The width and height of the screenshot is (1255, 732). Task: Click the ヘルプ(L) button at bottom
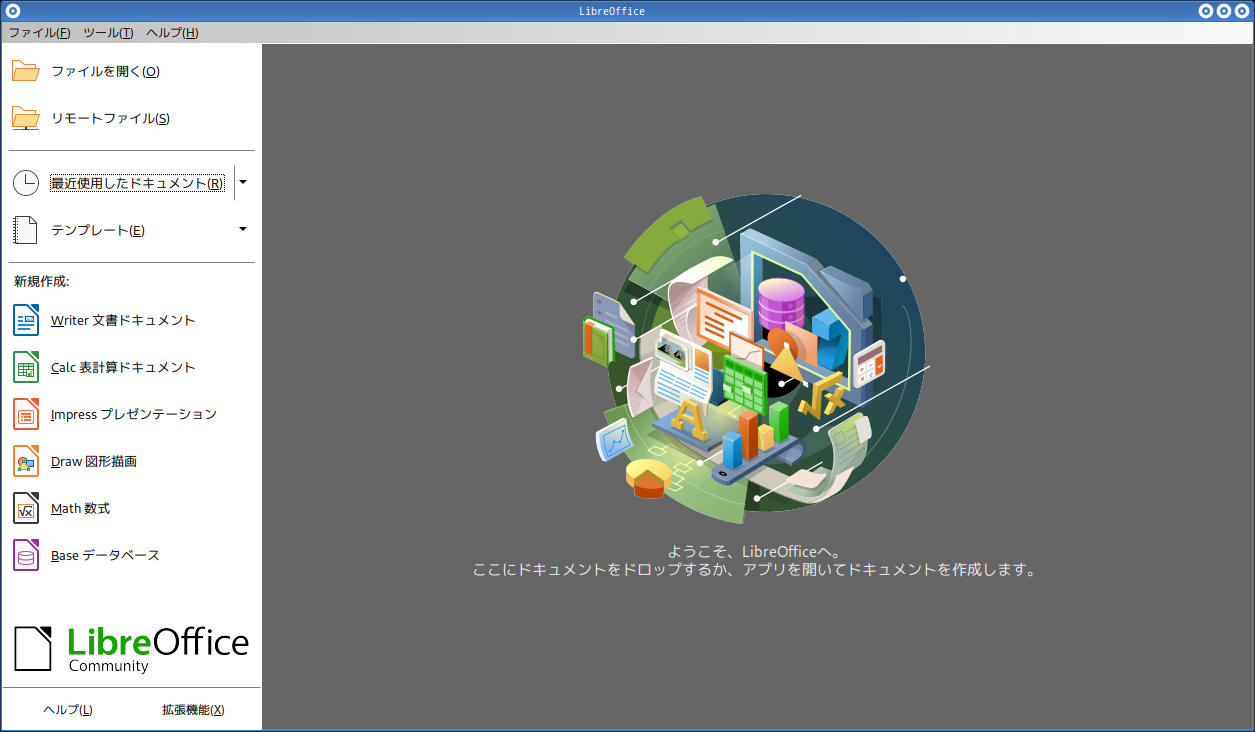68,710
